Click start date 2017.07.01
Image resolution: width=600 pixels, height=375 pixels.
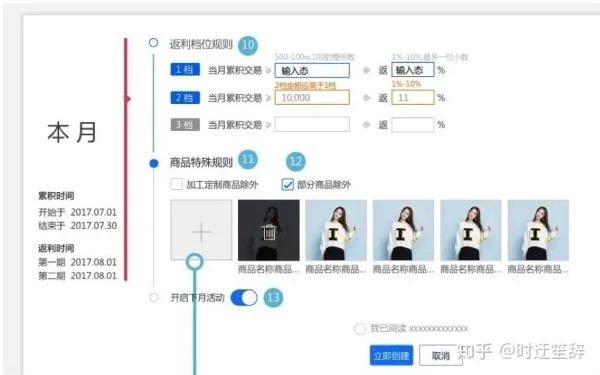[x=94, y=212]
